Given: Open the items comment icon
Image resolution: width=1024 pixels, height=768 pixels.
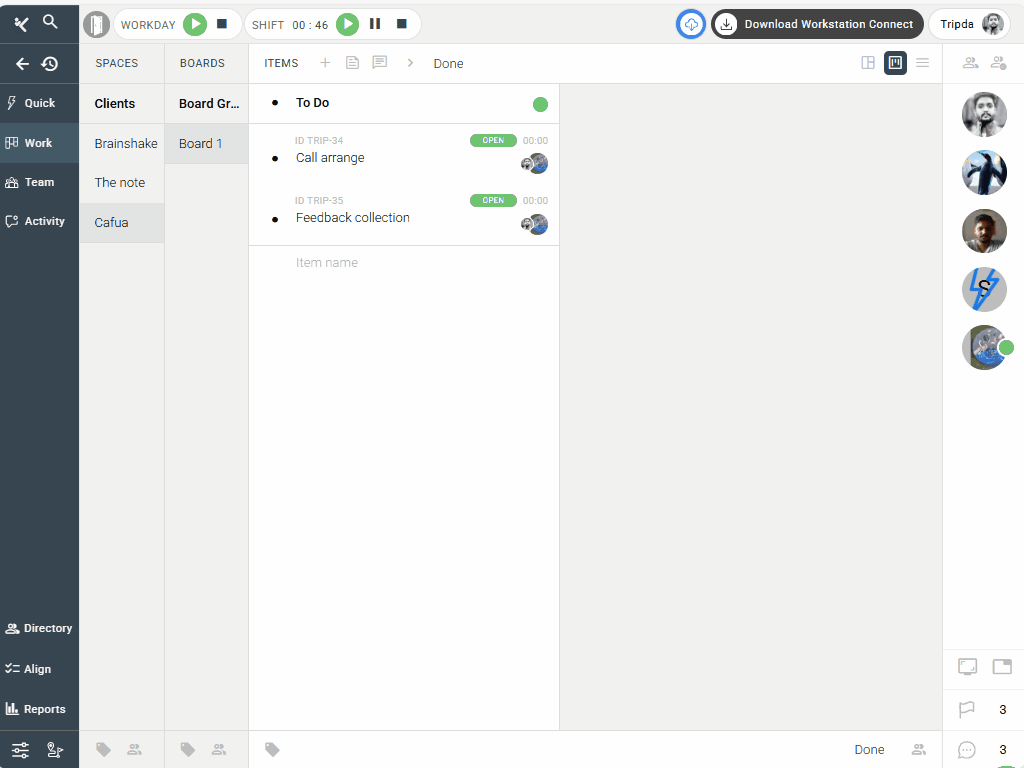Looking at the screenshot, I should tap(380, 63).
